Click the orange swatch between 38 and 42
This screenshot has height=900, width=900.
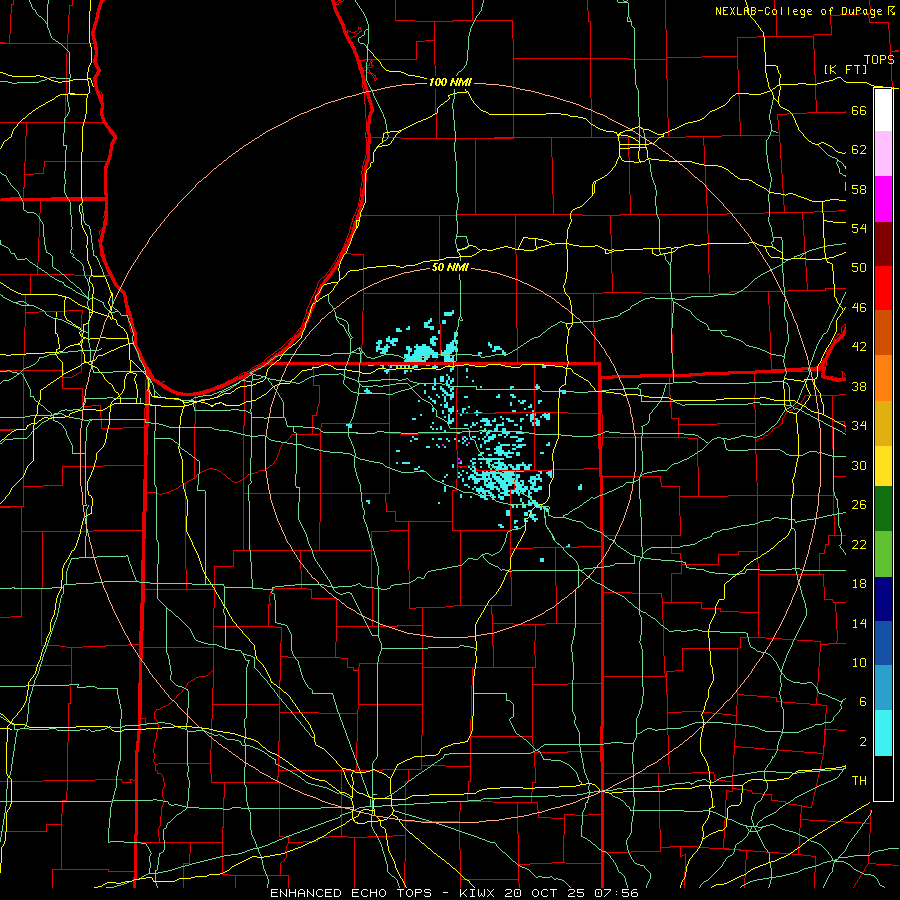pos(883,378)
